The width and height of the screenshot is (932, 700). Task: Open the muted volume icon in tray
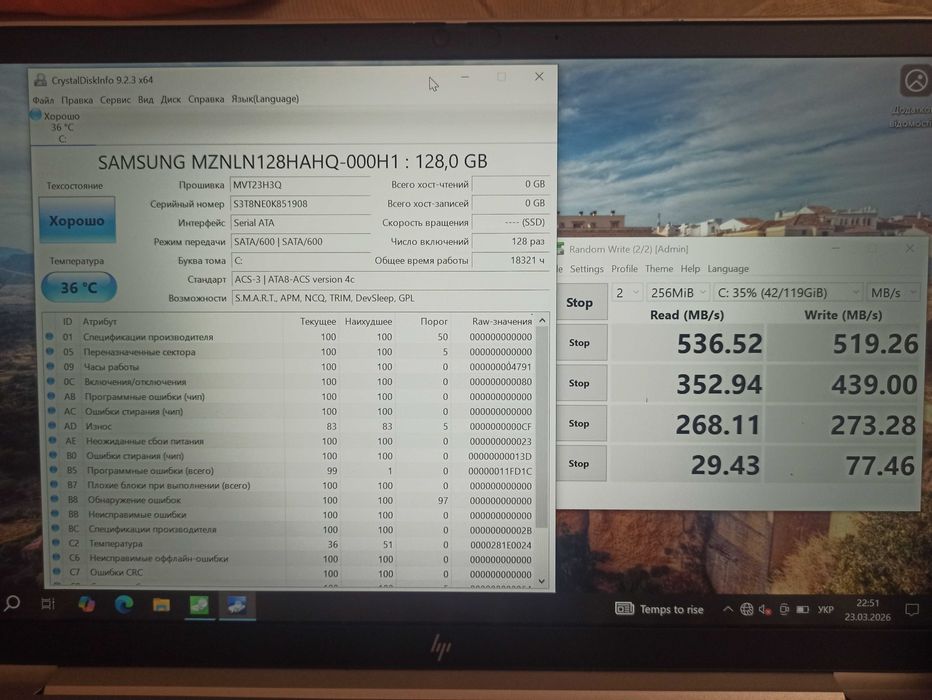(x=766, y=609)
